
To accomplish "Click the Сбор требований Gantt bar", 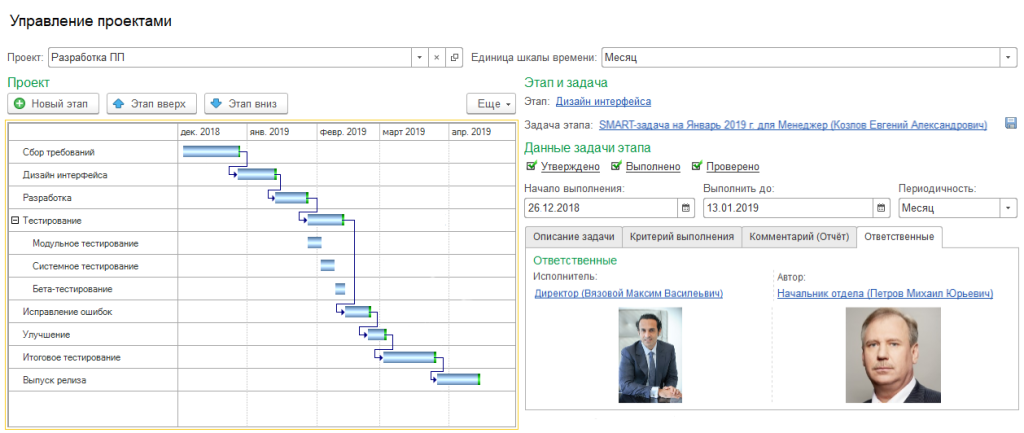I will click(x=211, y=152).
